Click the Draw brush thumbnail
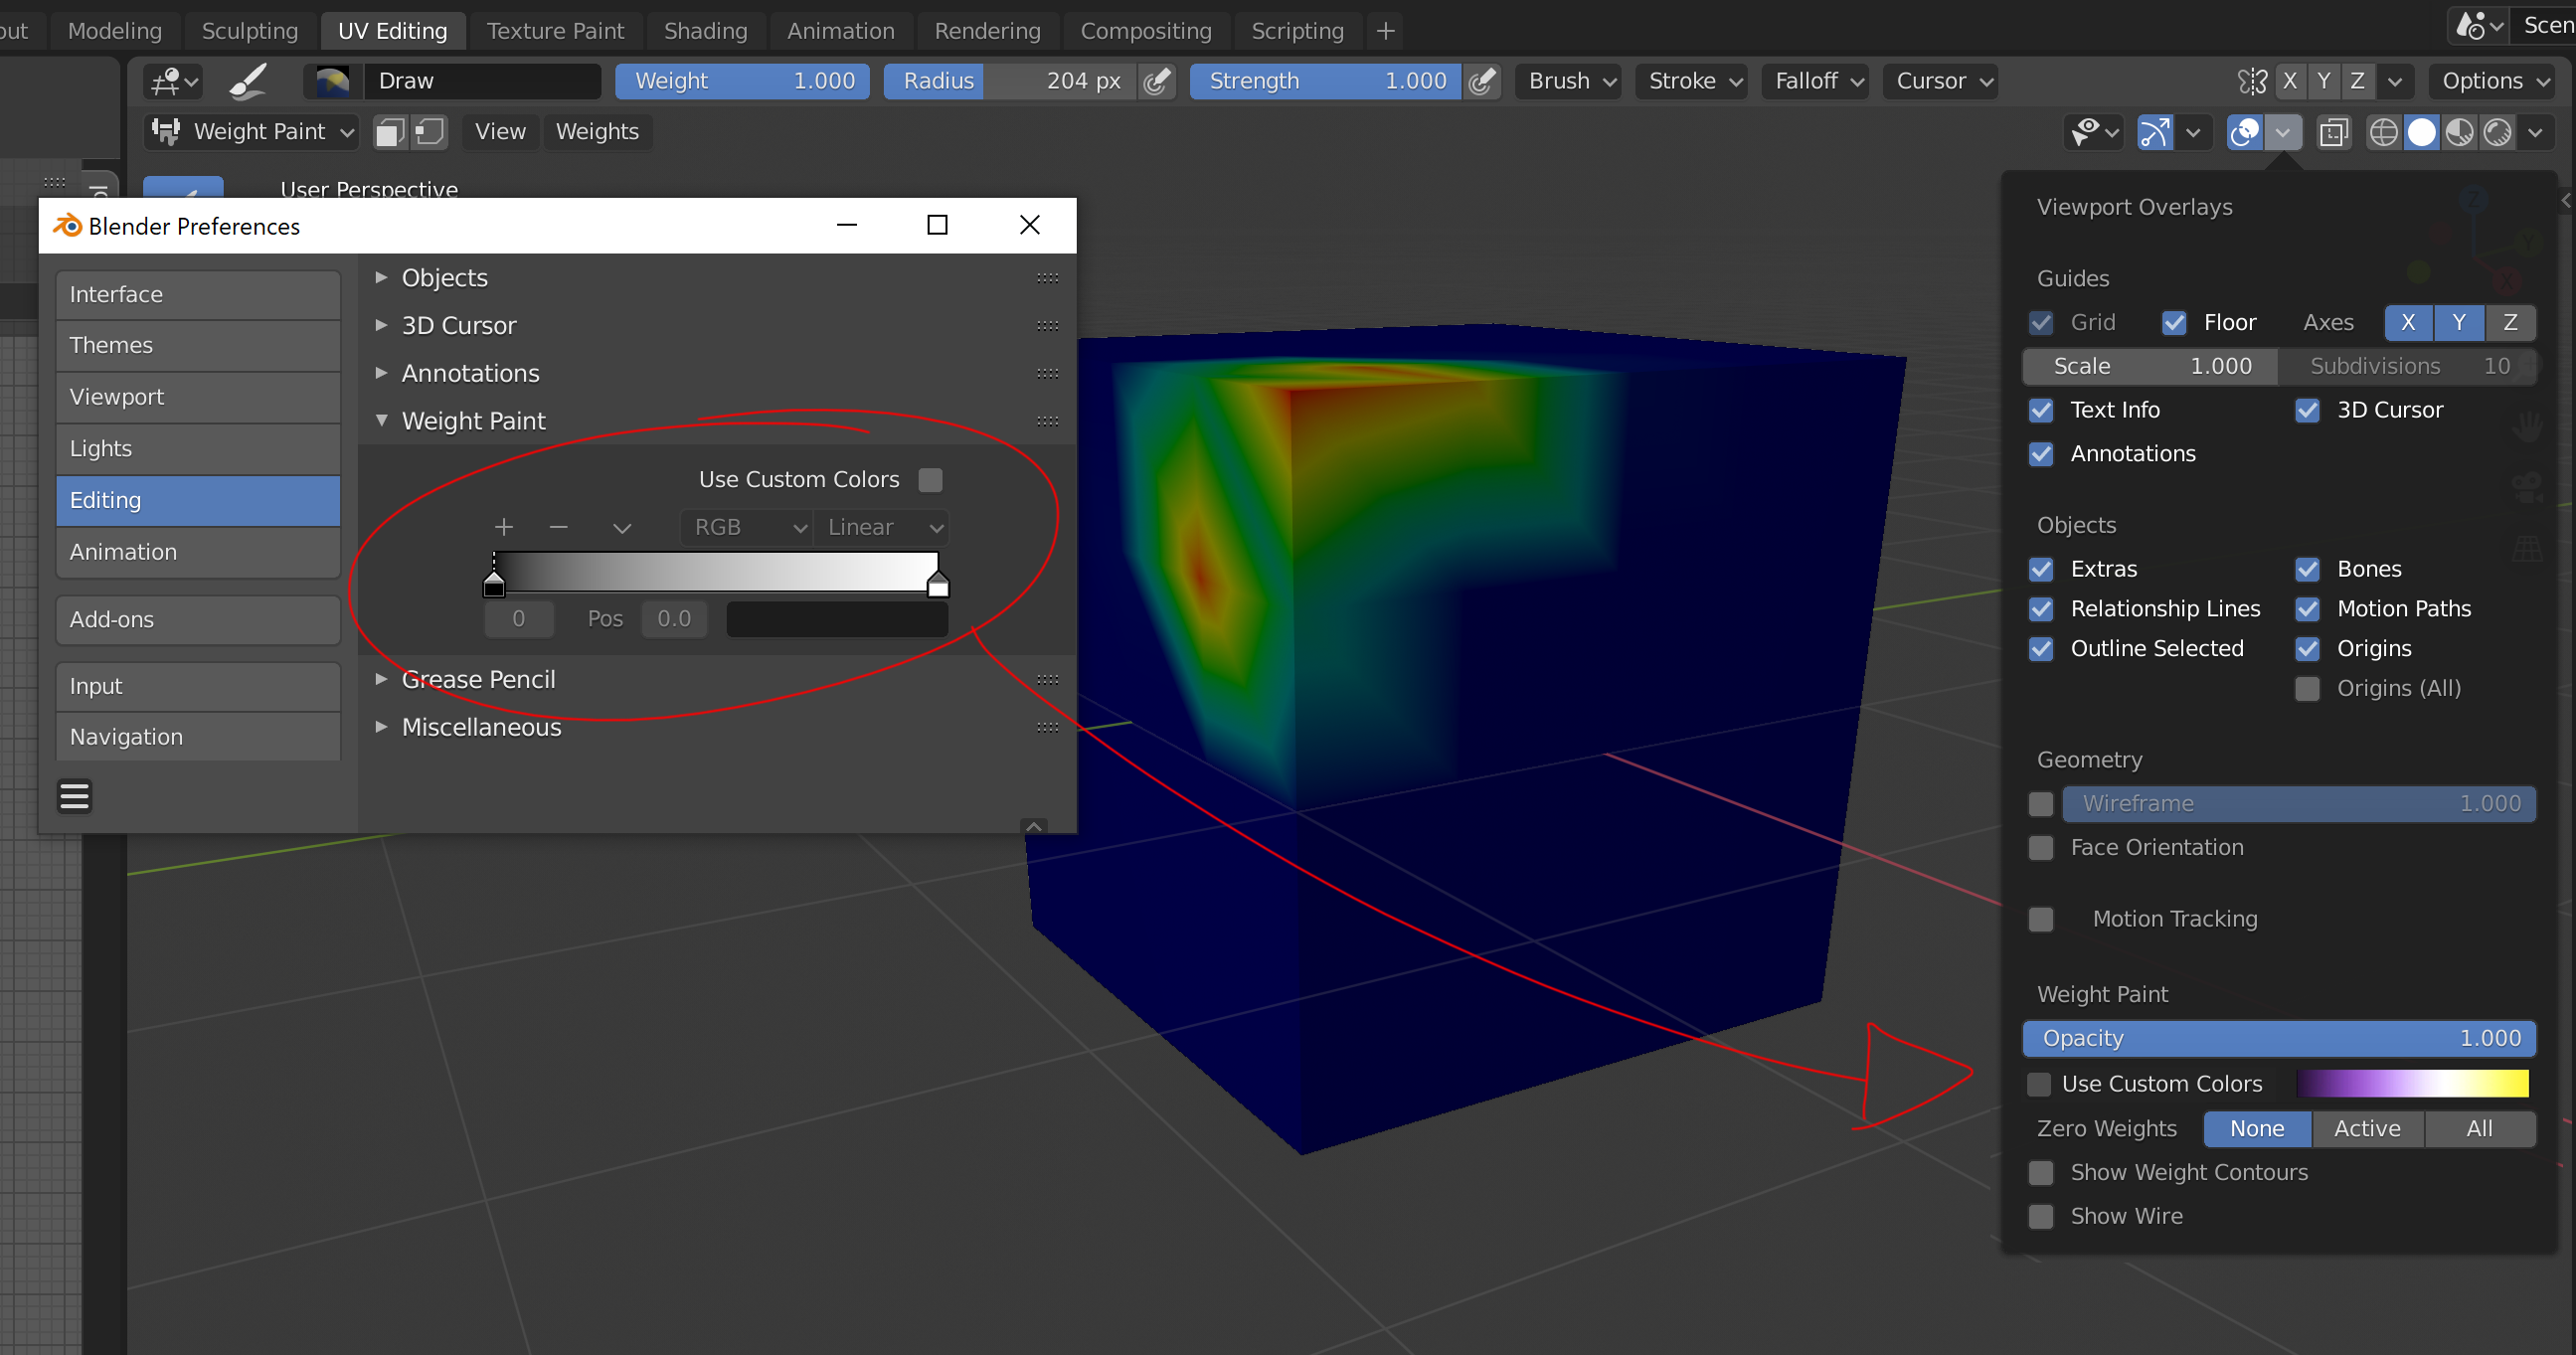The width and height of the screenshot is (2576, 1355). pyautogui.click(x=332, y=81)
